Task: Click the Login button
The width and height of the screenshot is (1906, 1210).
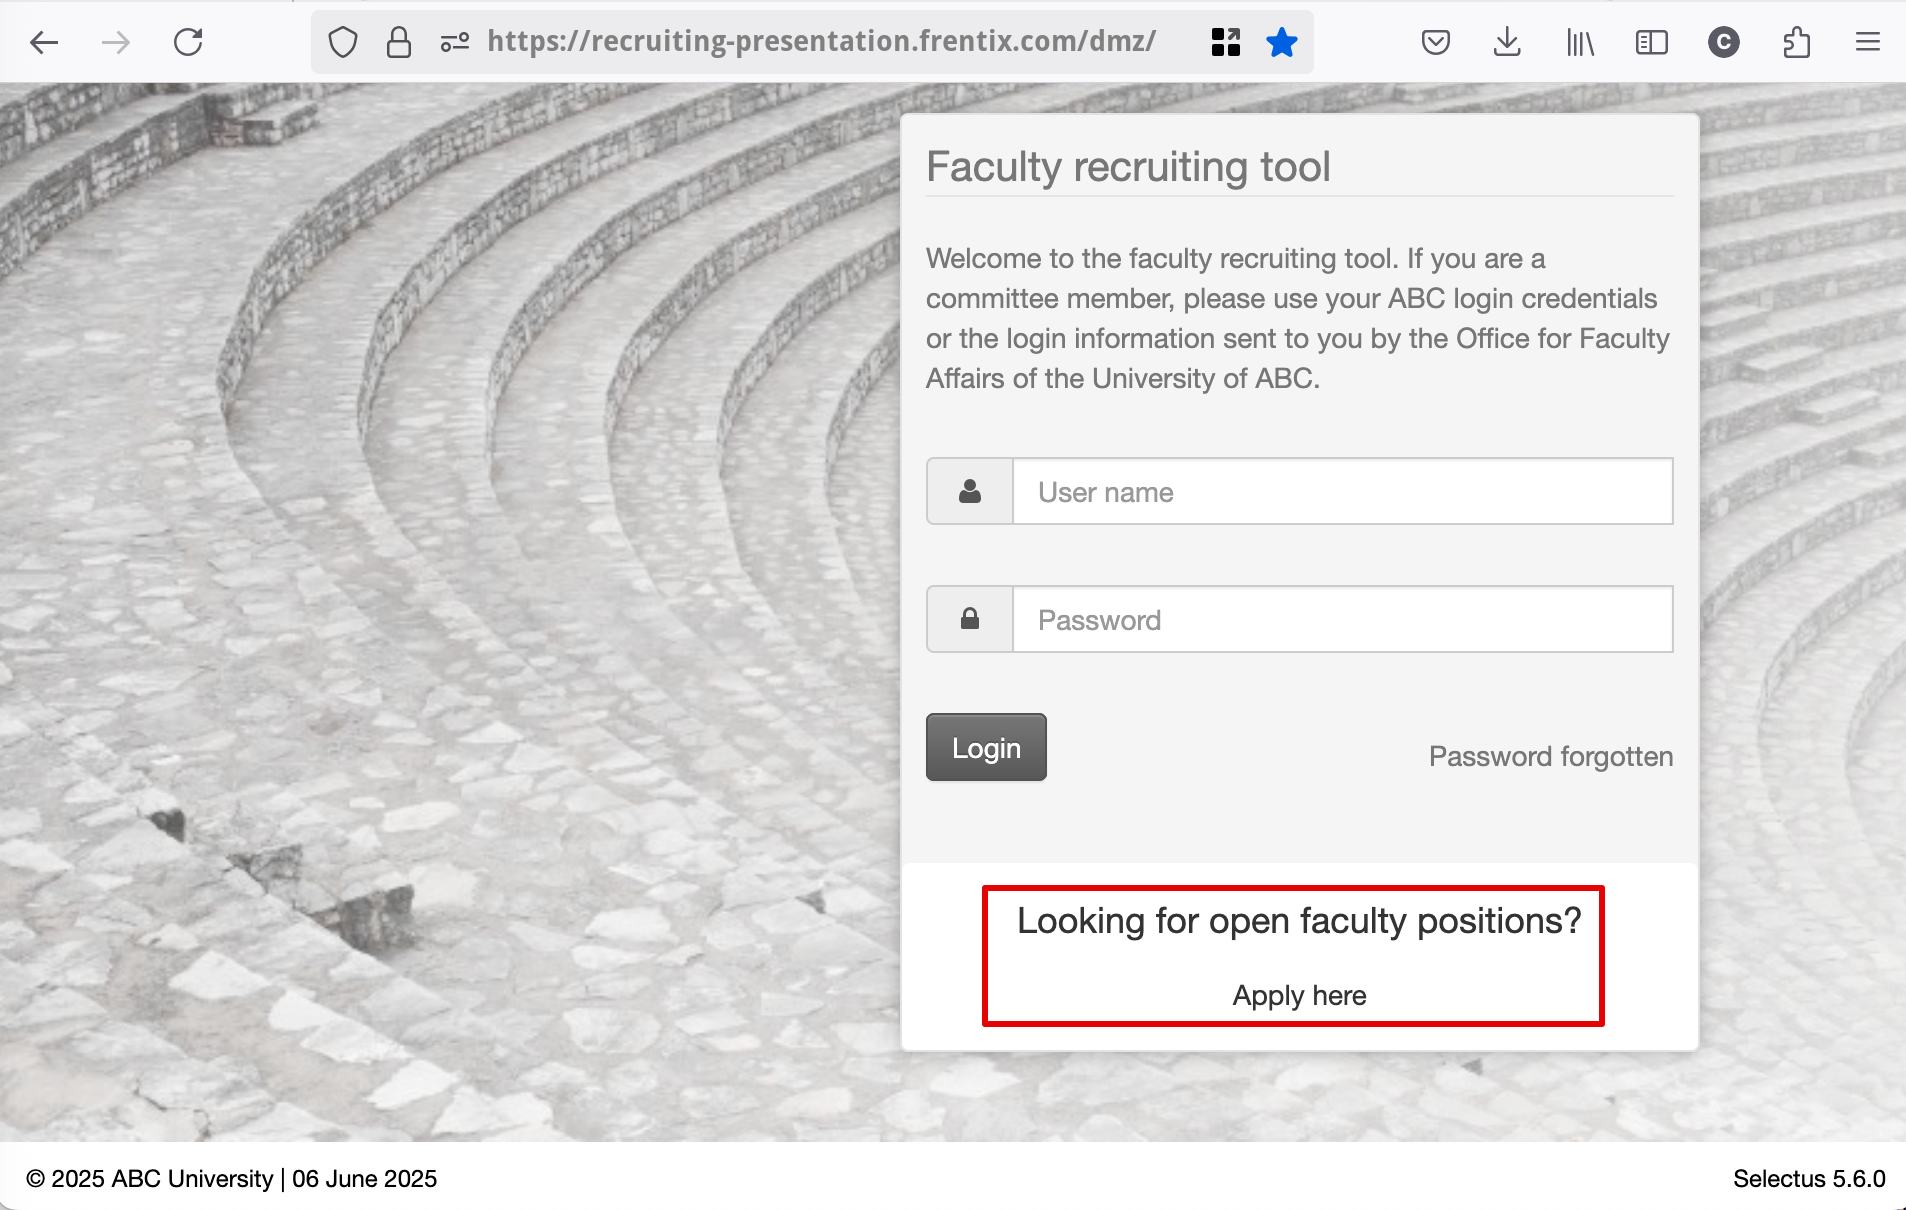Action: [986, 747]
